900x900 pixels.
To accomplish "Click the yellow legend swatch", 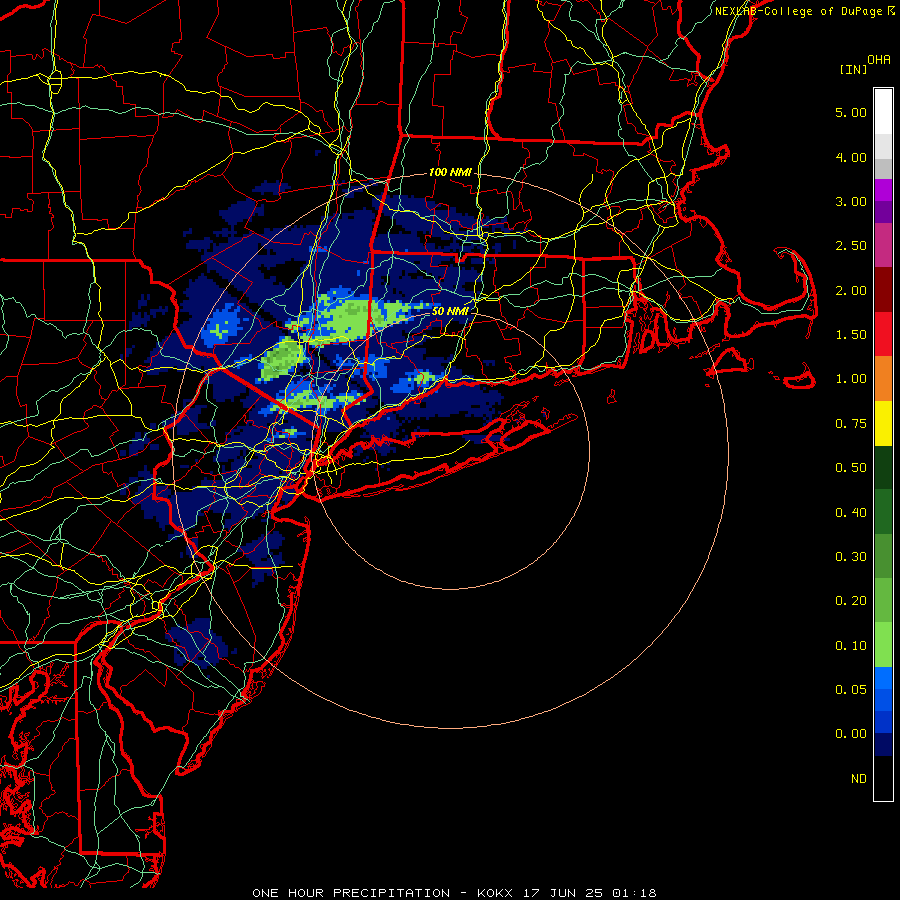I will click(x=883, y=423).
